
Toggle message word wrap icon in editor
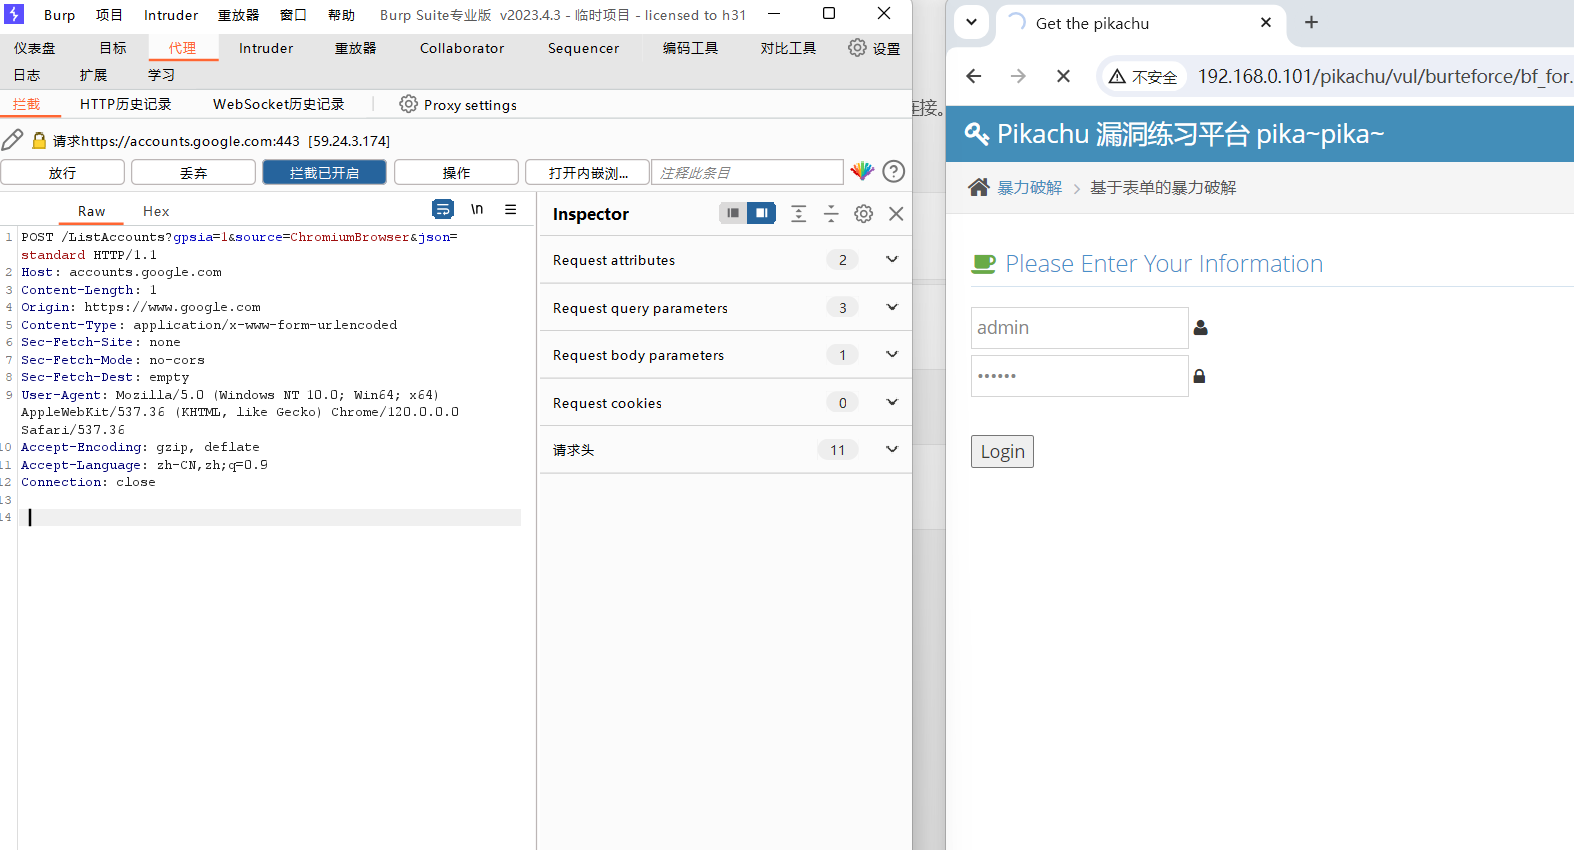[443, 209]
